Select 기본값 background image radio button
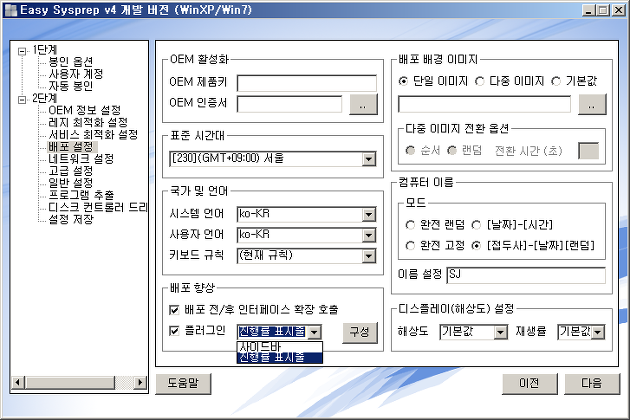 click(x=556, y=82)
